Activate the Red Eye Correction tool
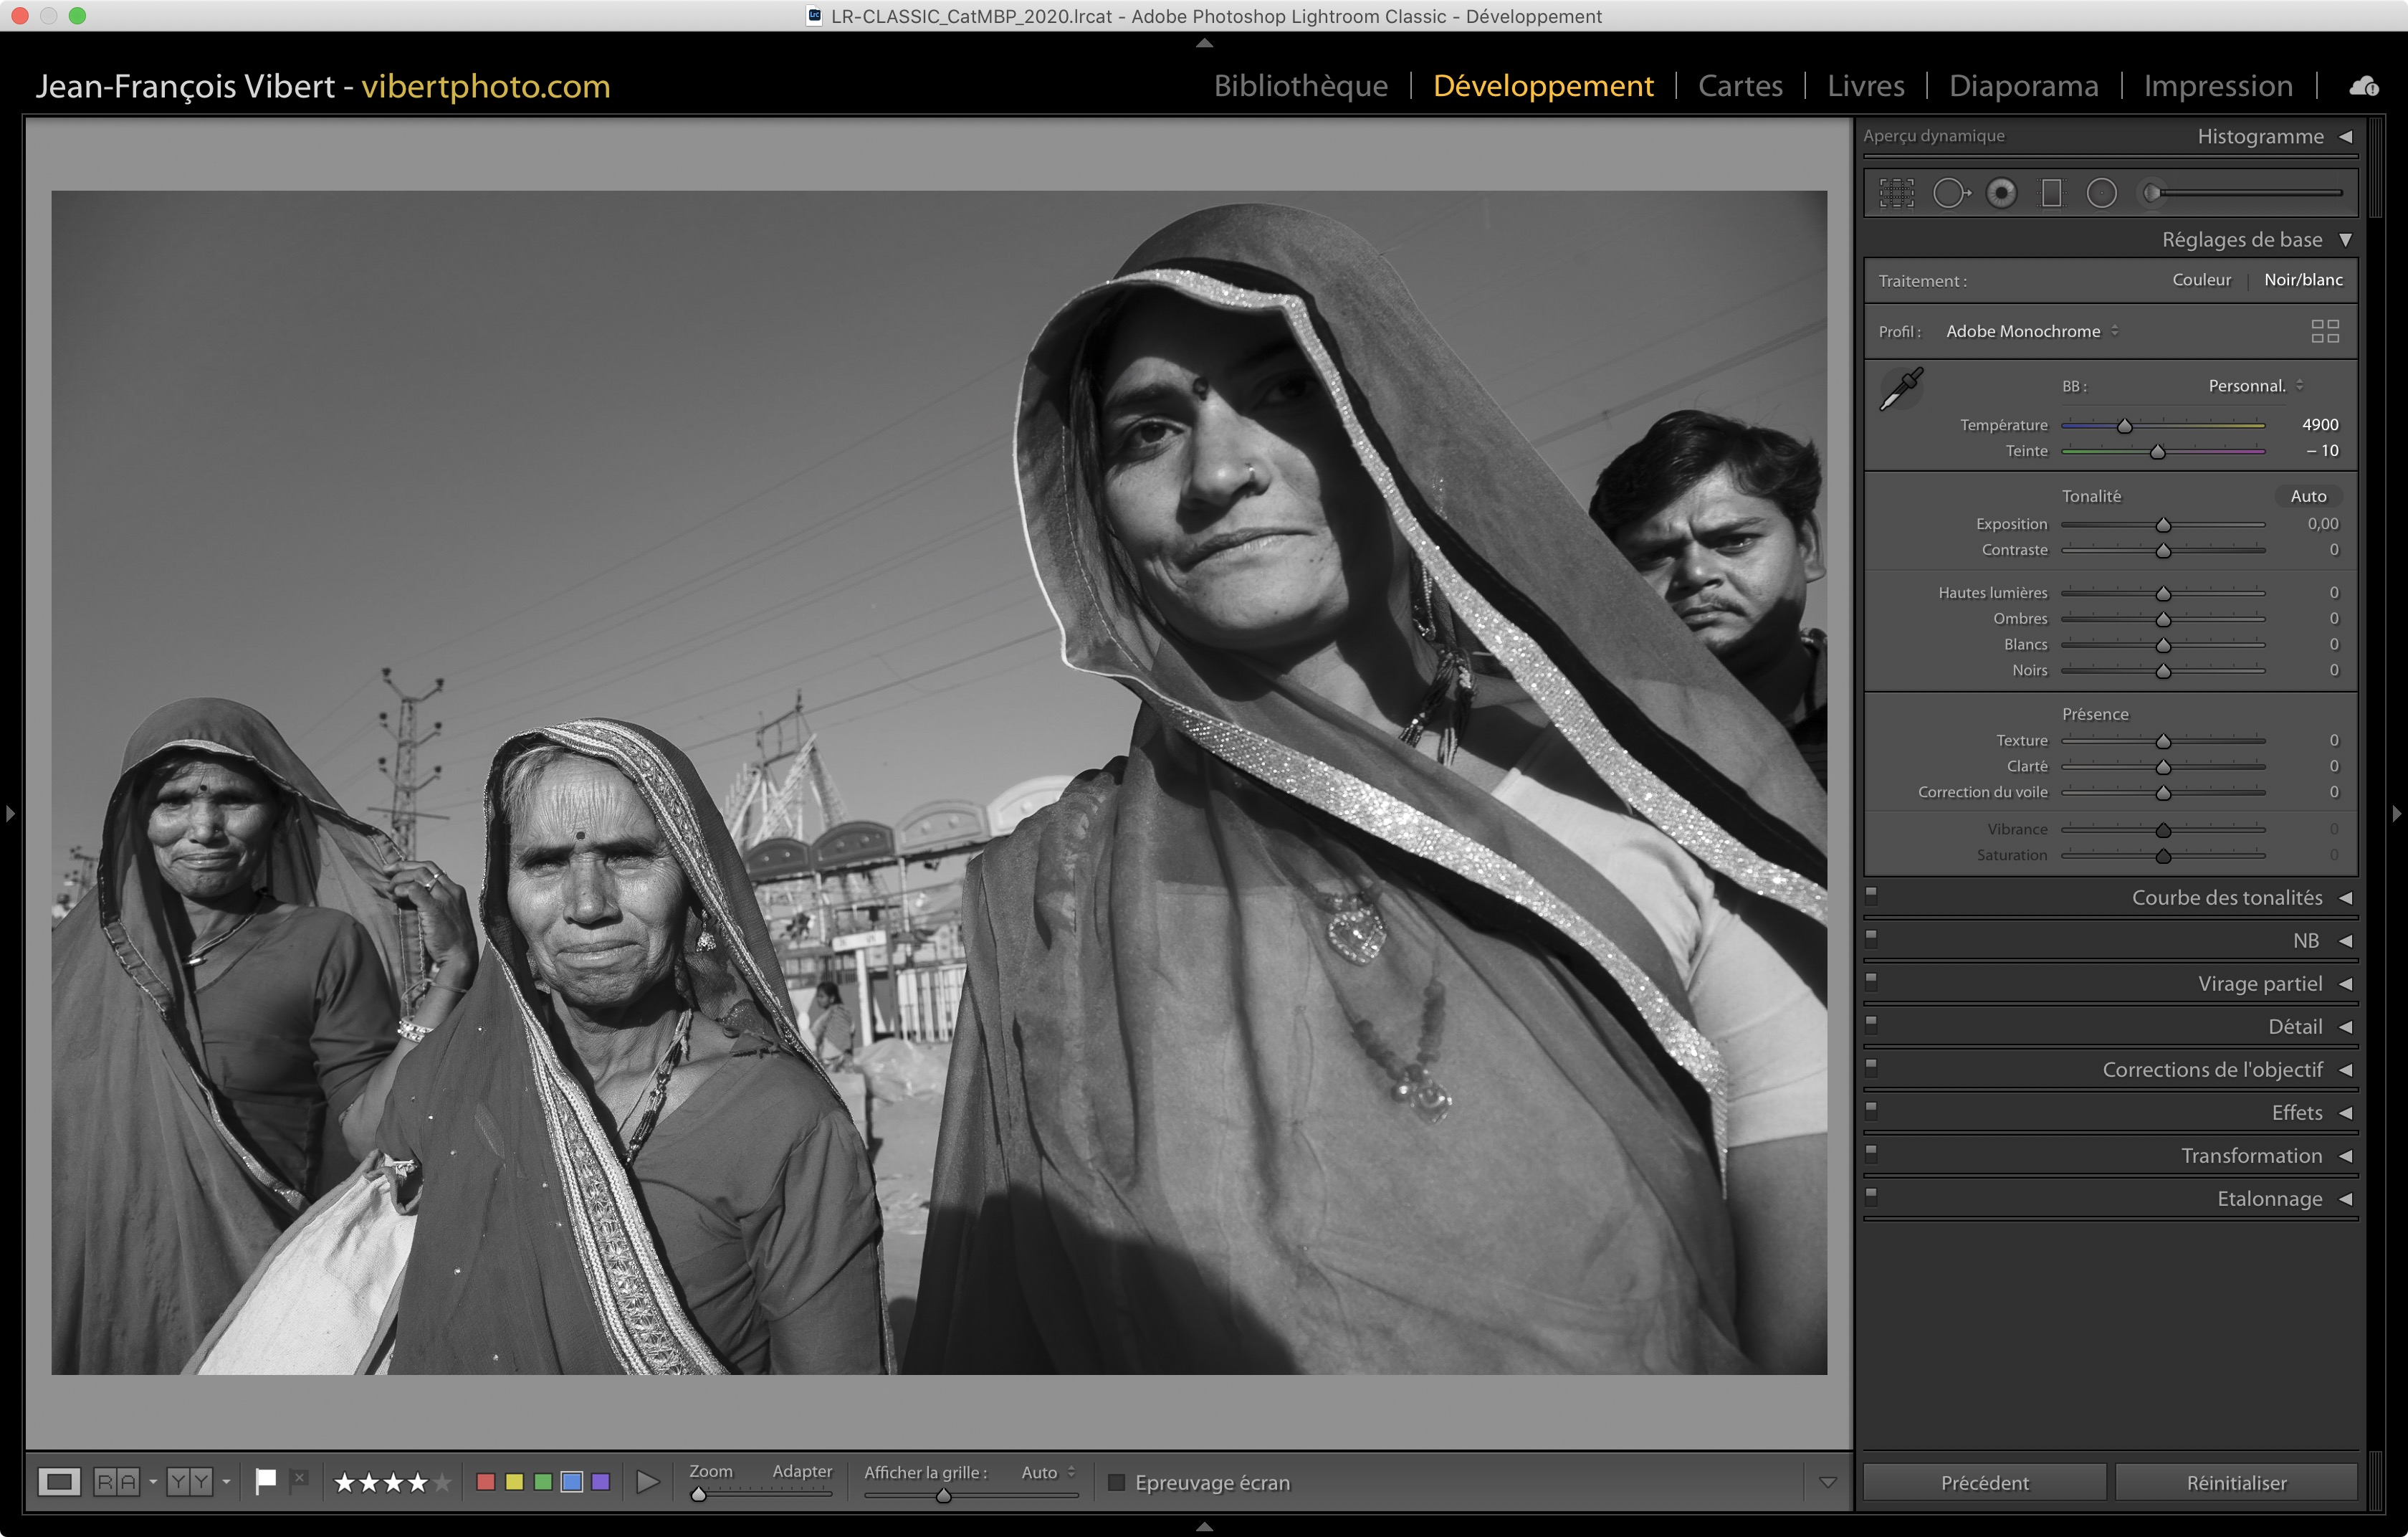 pyautogui.click(x=2001, y=193)
